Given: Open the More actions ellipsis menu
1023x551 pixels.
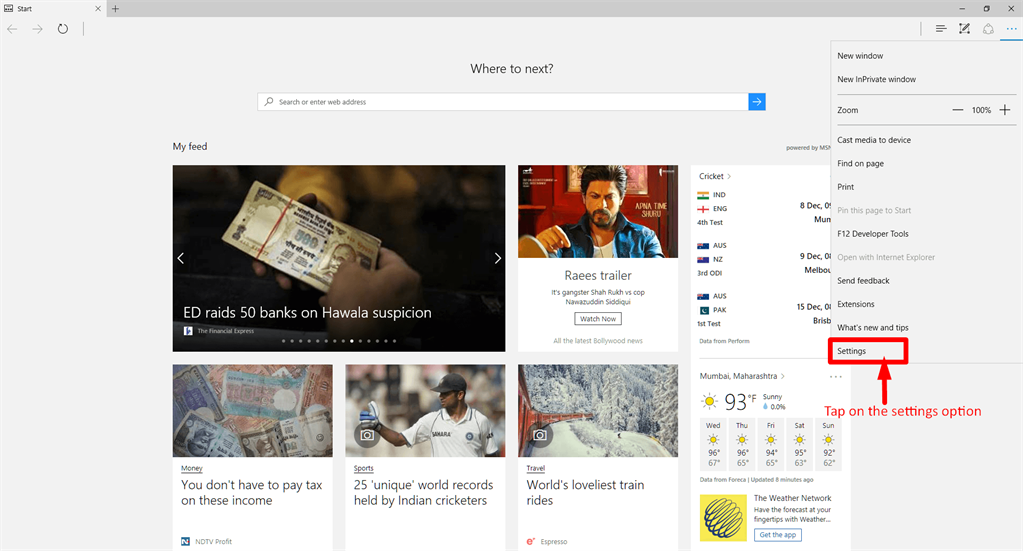Looking at the screenshot, I should point(1011,29).
